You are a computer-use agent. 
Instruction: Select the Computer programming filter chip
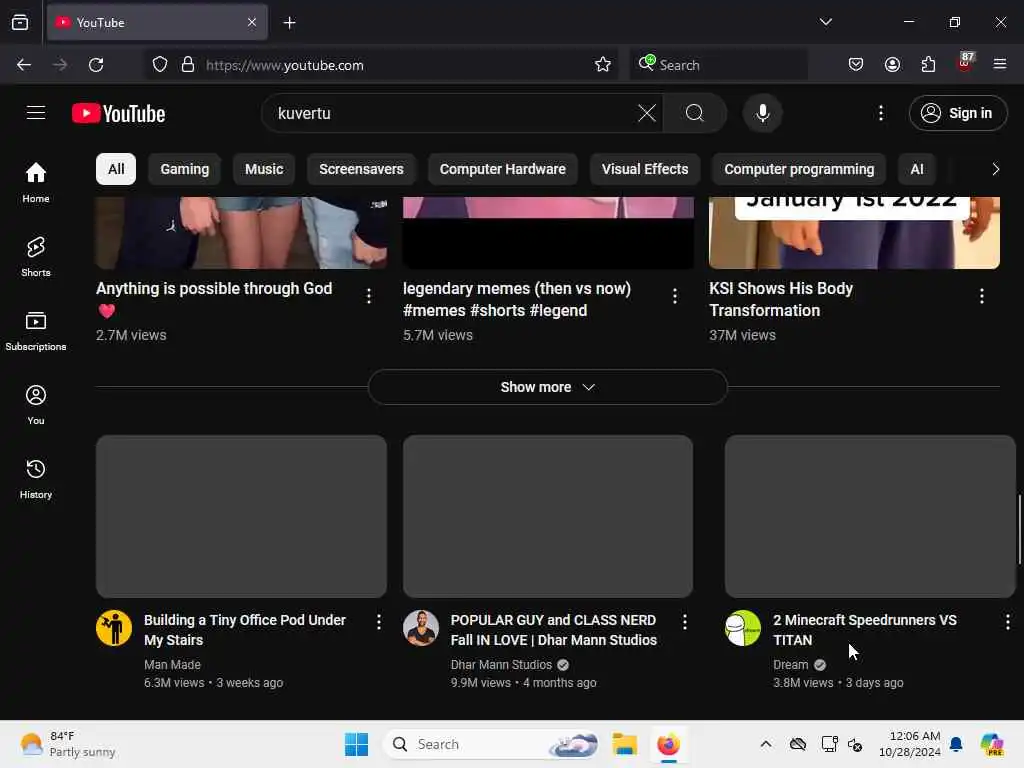[799, 169]
